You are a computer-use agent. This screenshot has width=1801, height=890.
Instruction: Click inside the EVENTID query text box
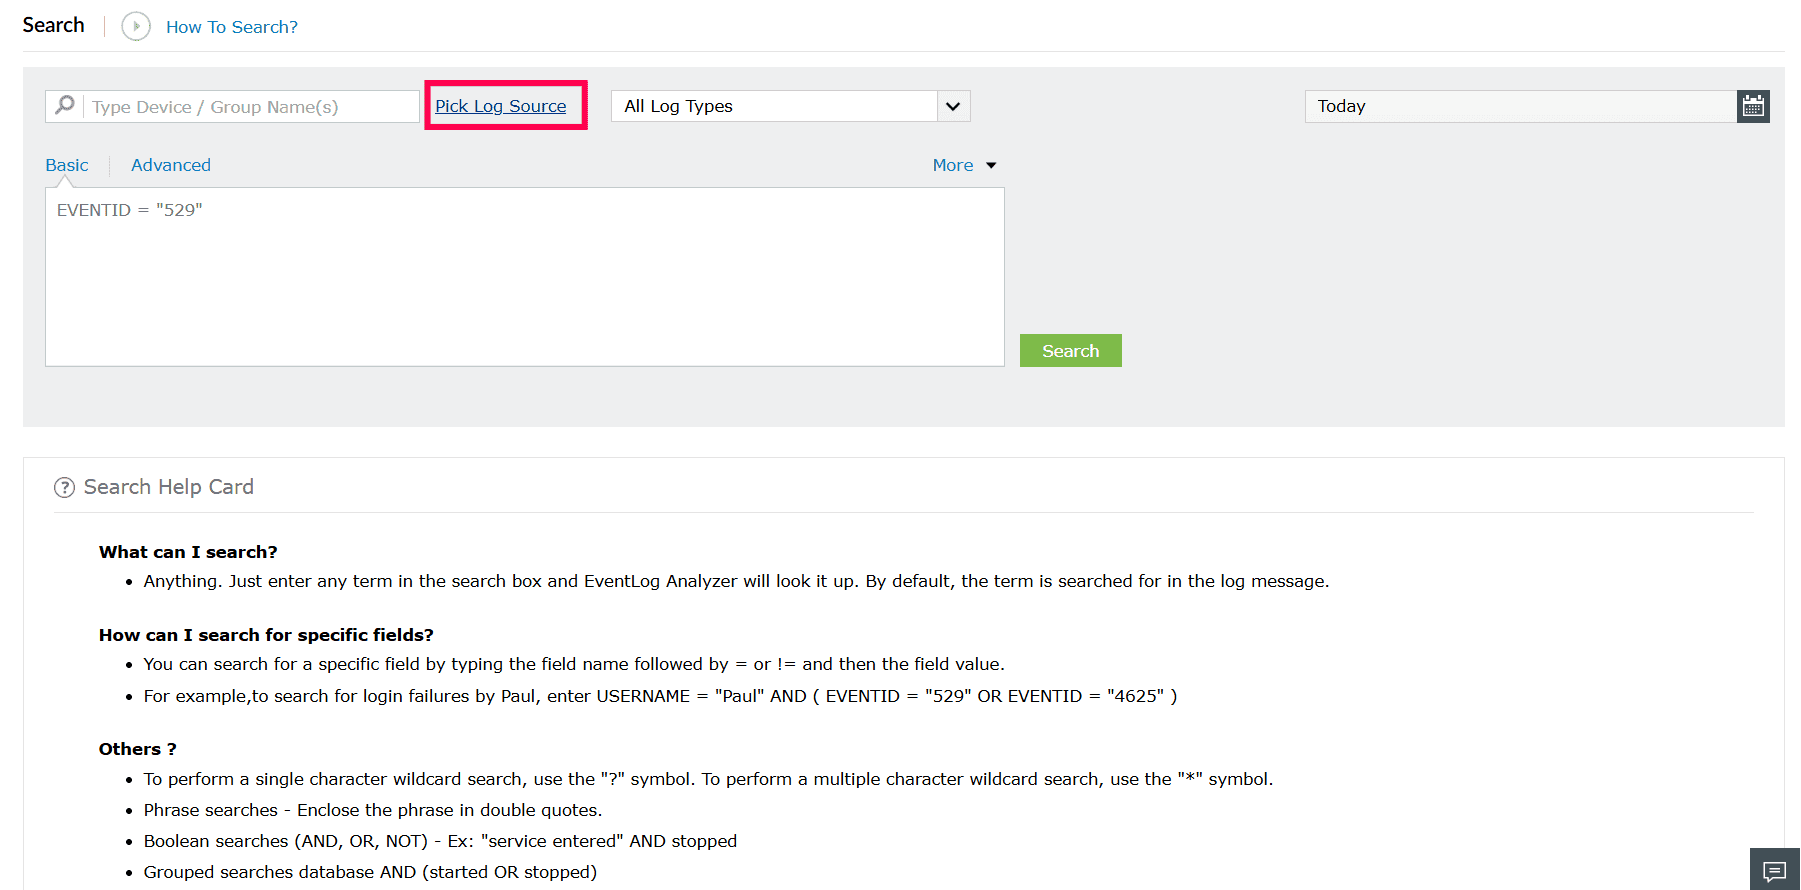point(525,277)
